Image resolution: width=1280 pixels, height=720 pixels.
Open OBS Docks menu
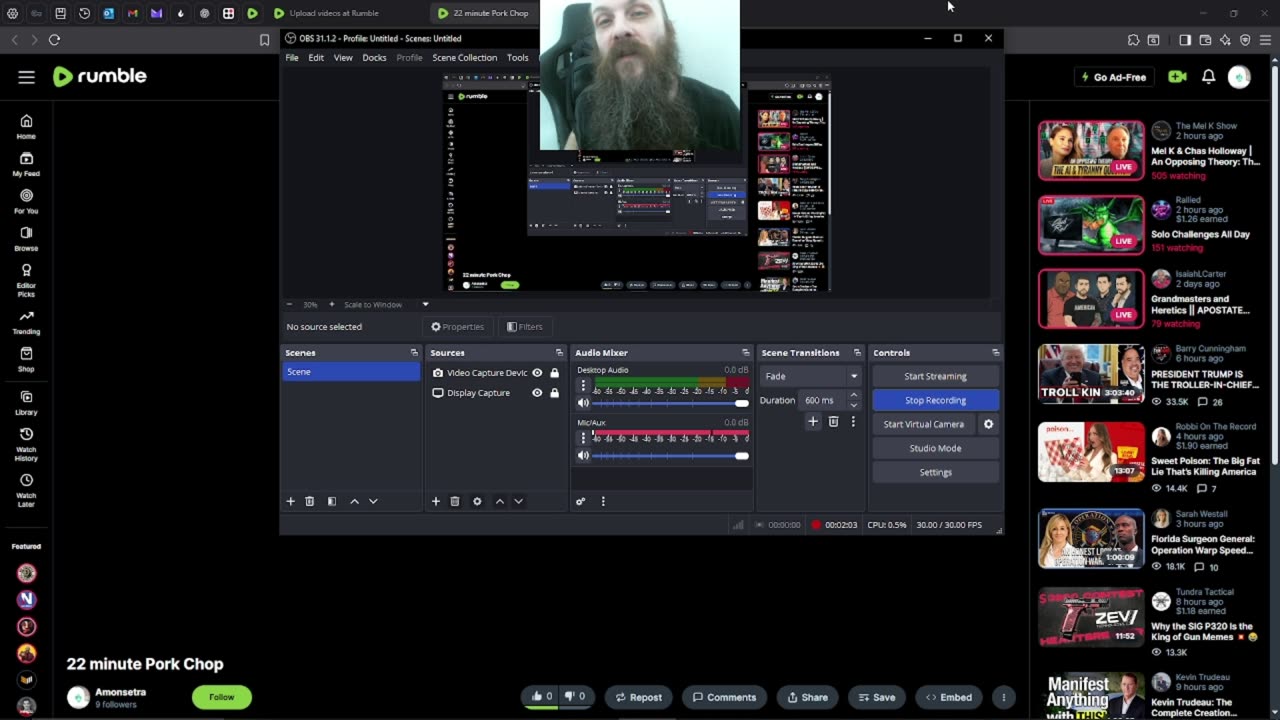[x=374, y=58]
